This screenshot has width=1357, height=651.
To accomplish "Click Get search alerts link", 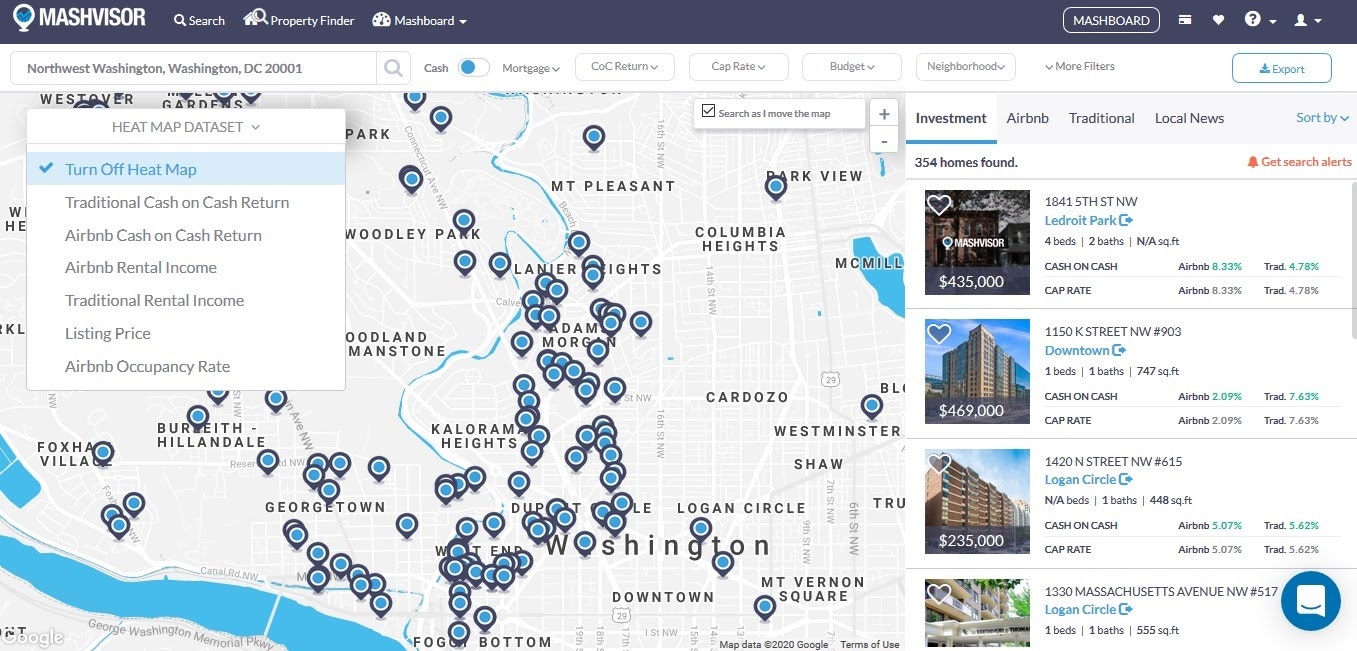I will click(x=1299, y=162).
